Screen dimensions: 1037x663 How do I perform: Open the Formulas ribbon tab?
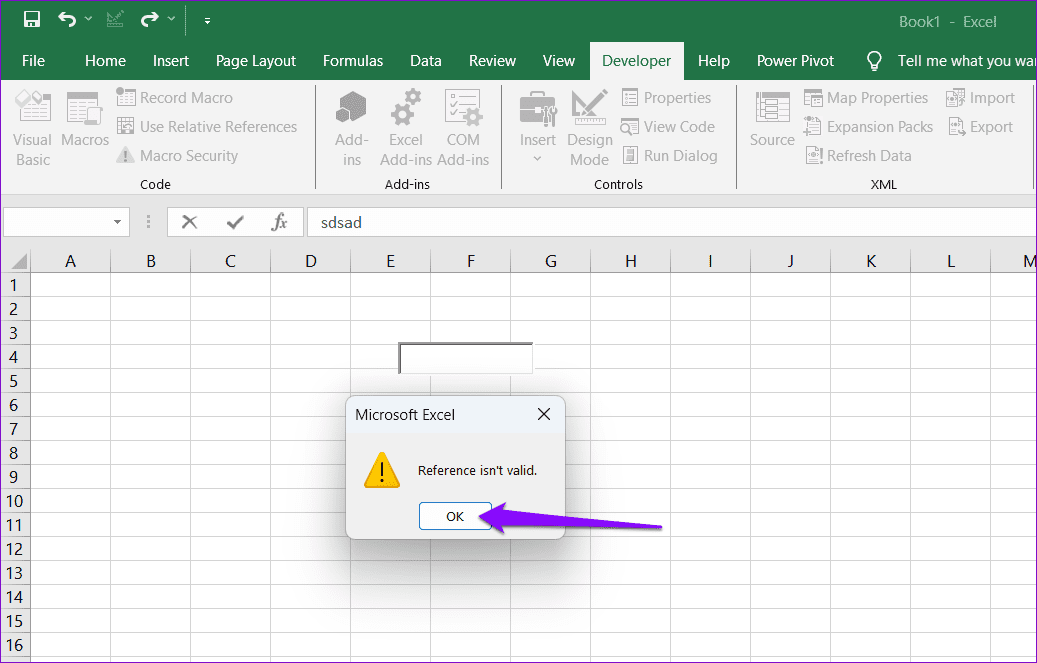(353, 61)
